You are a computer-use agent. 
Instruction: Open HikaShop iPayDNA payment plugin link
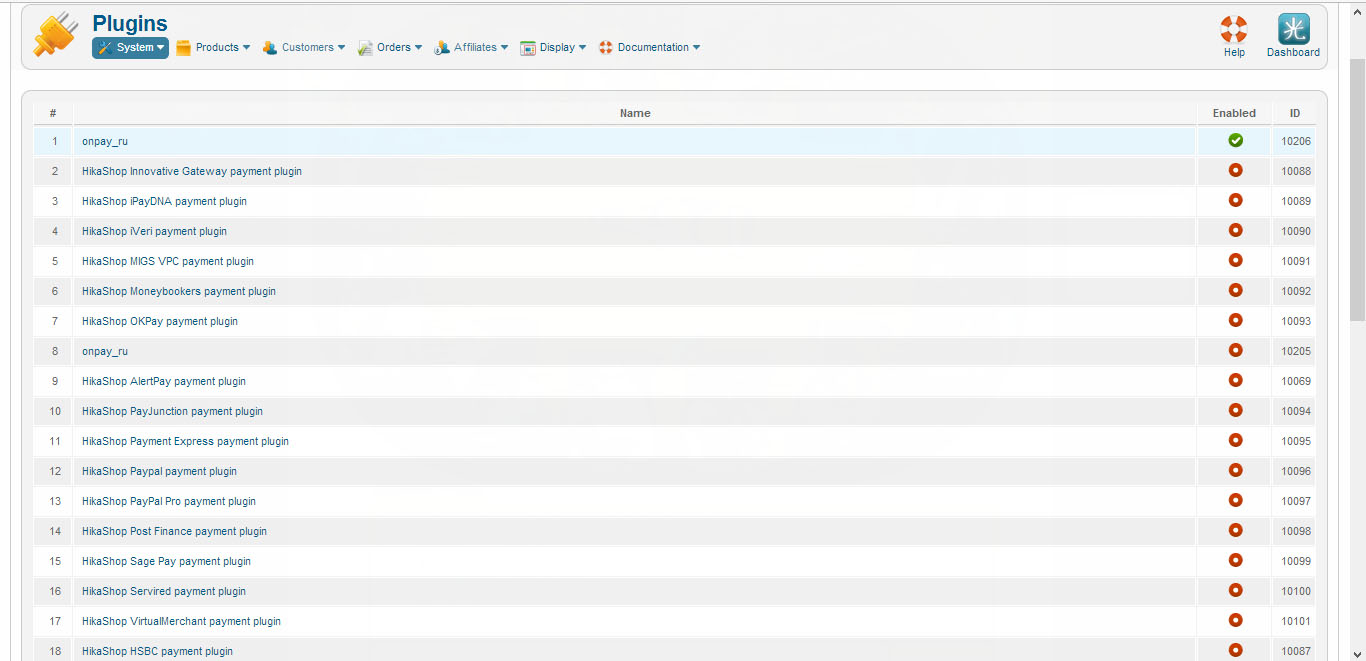pos(164,201)
